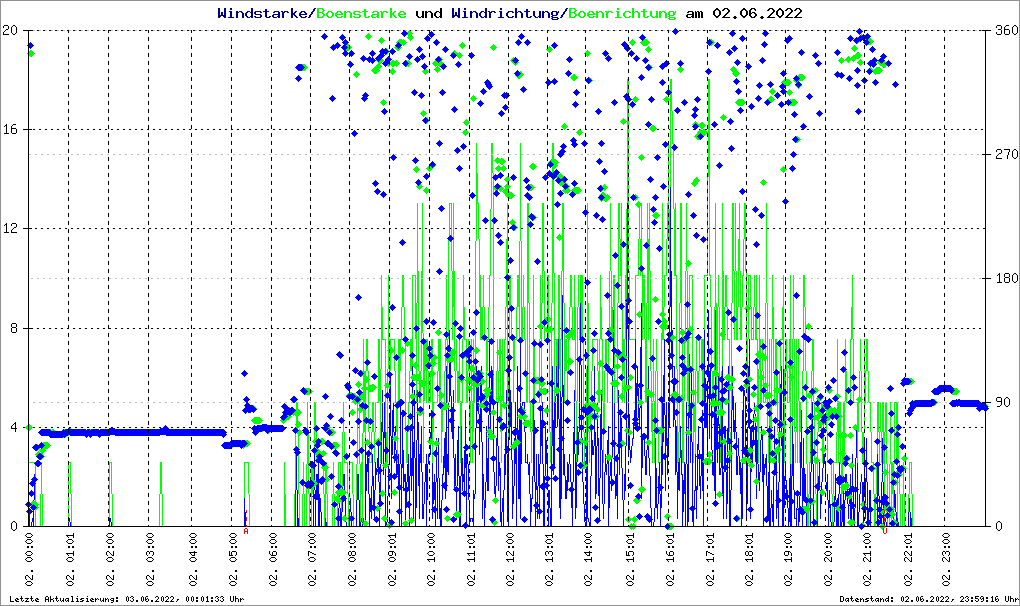Click the red sunset 'U' marker
Image resolution: width=1020 pixels, height=606 pixels.
coord(885,531)
